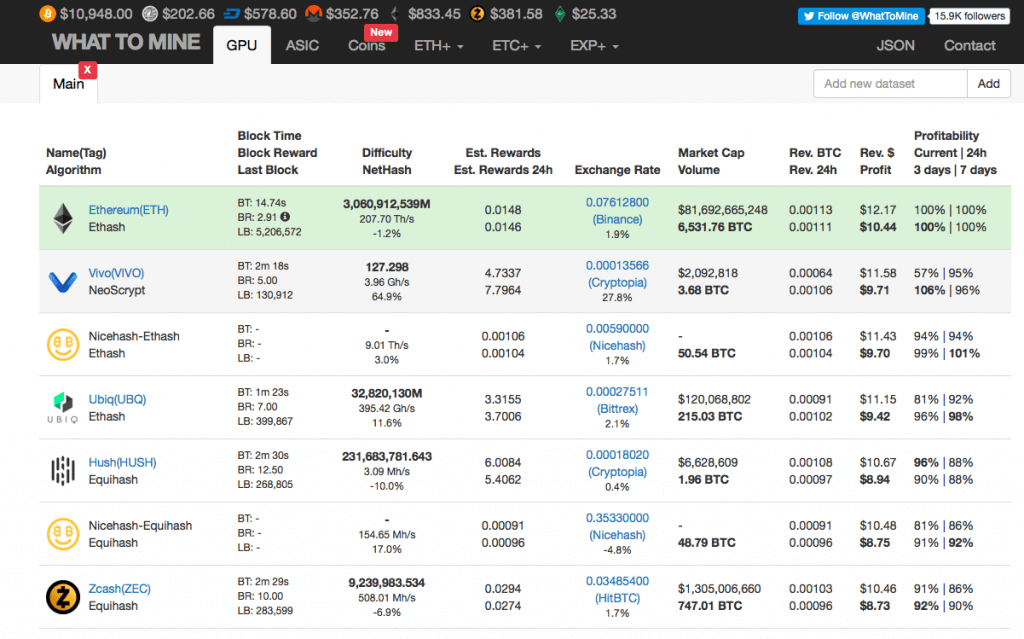
Task: Follow @WhatToMine on Twitter
Action: tap(860, 16)
